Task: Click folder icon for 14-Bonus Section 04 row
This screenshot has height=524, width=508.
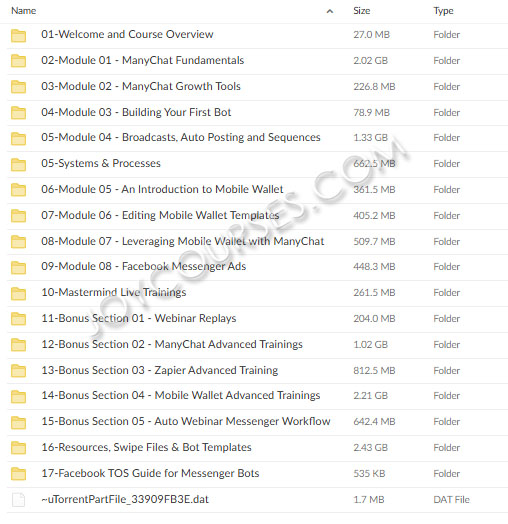Action: 18,396
